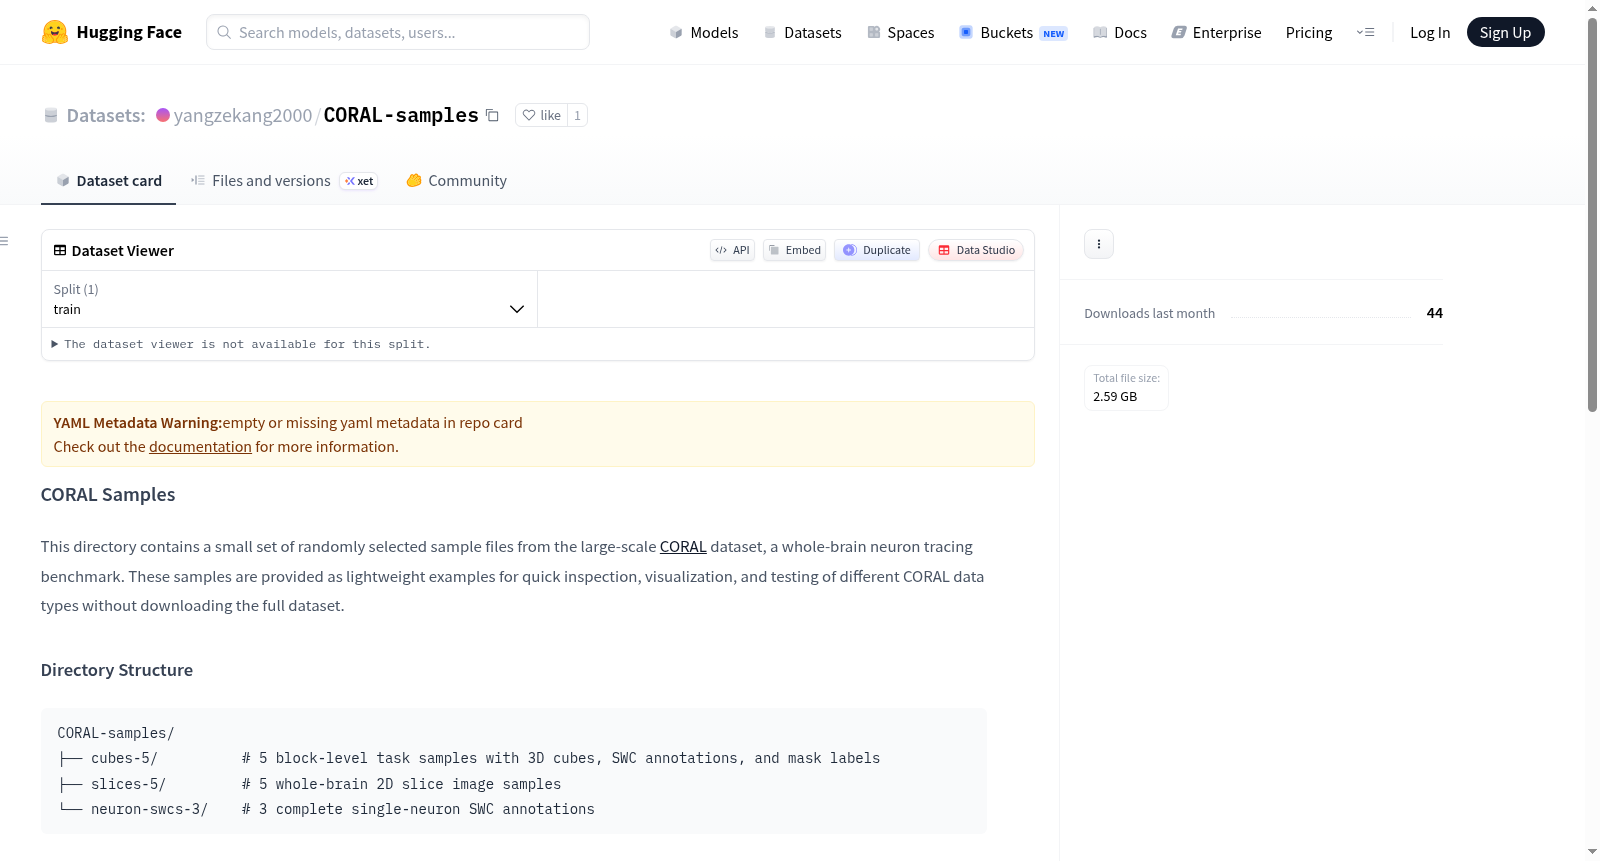Focus the search models, datasets, users field
The width and height of the screenshot is (1600, 861).
click(398, 32)
